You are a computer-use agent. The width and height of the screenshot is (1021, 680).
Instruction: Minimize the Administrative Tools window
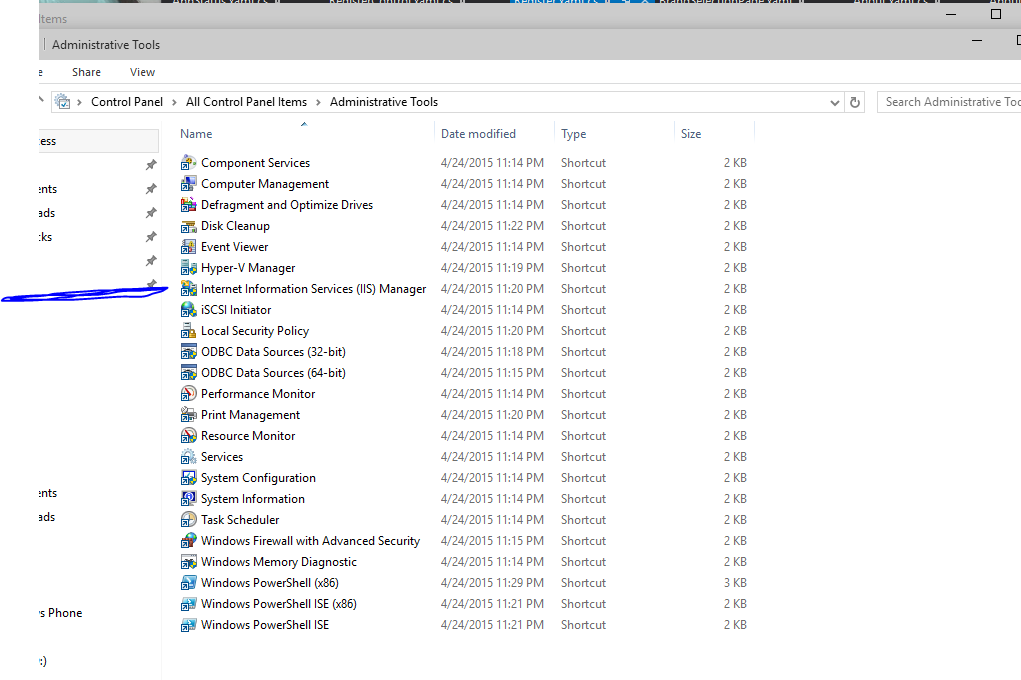[977, 40]
